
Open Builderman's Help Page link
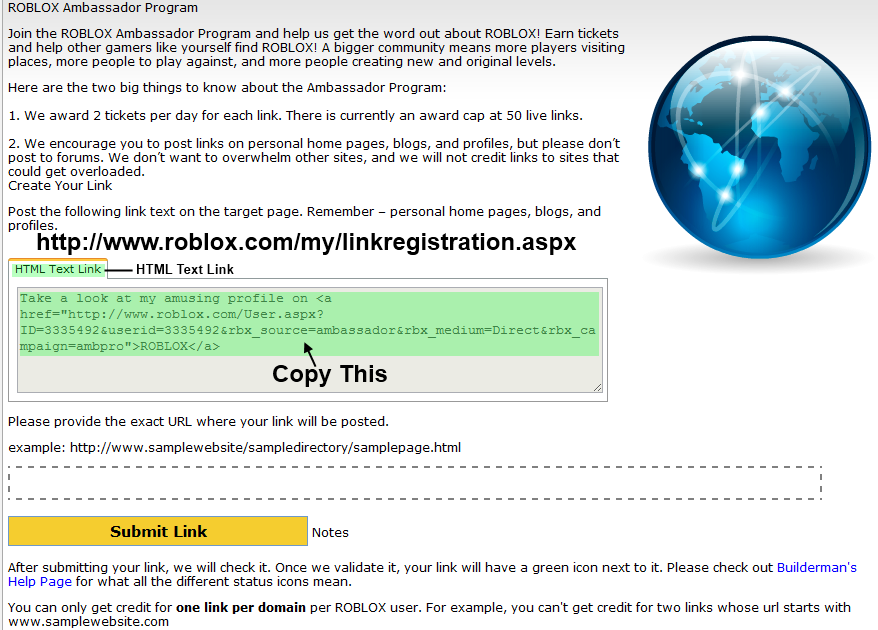pos(432,575)
